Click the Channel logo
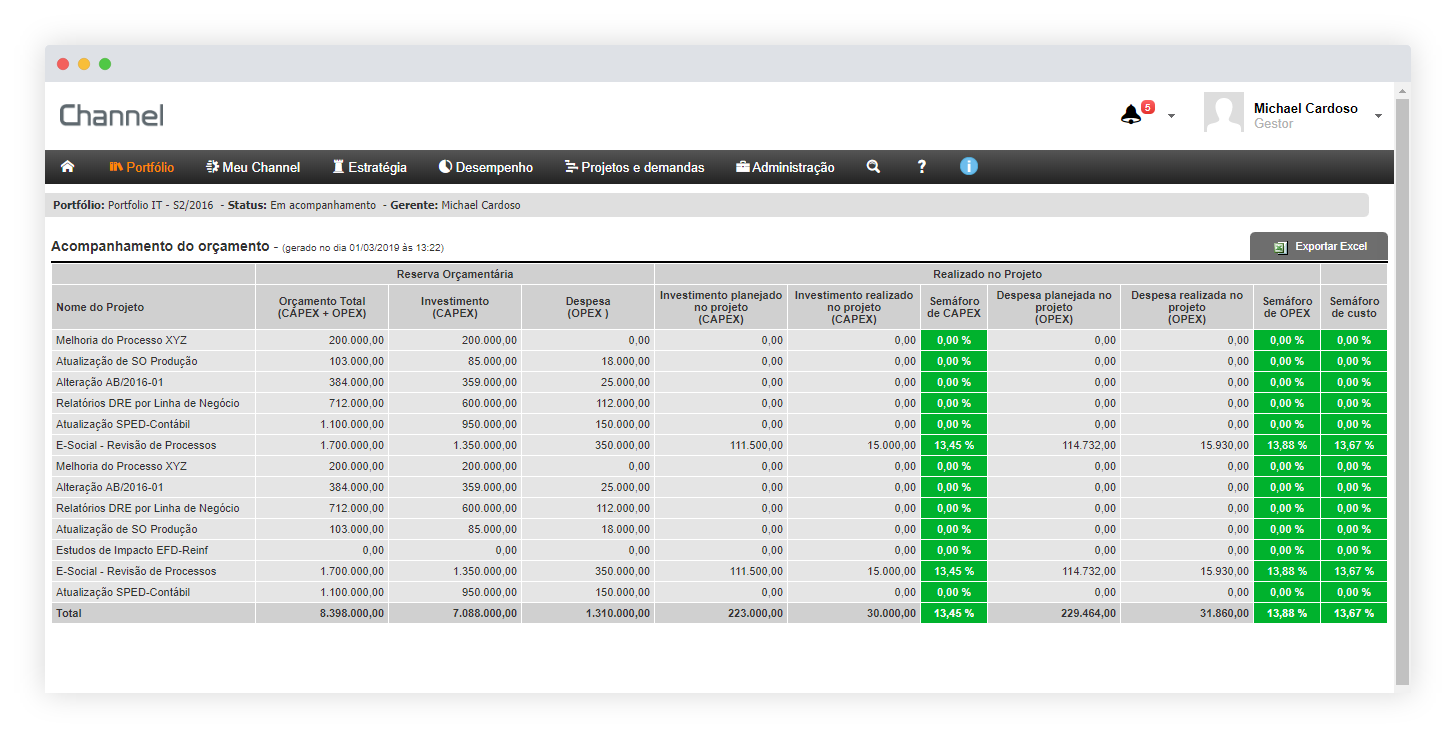Screen dimensions: 1456x738 112,115
